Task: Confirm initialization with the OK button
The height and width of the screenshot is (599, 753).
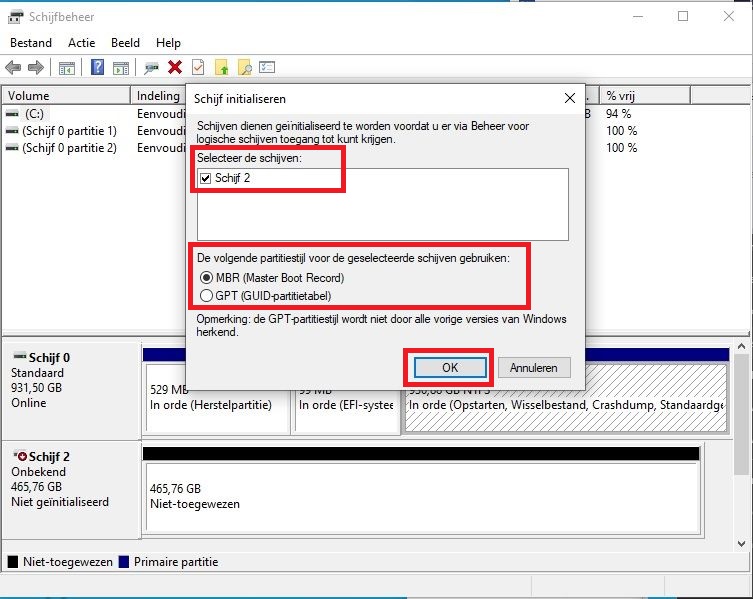Action: point(450,368)
